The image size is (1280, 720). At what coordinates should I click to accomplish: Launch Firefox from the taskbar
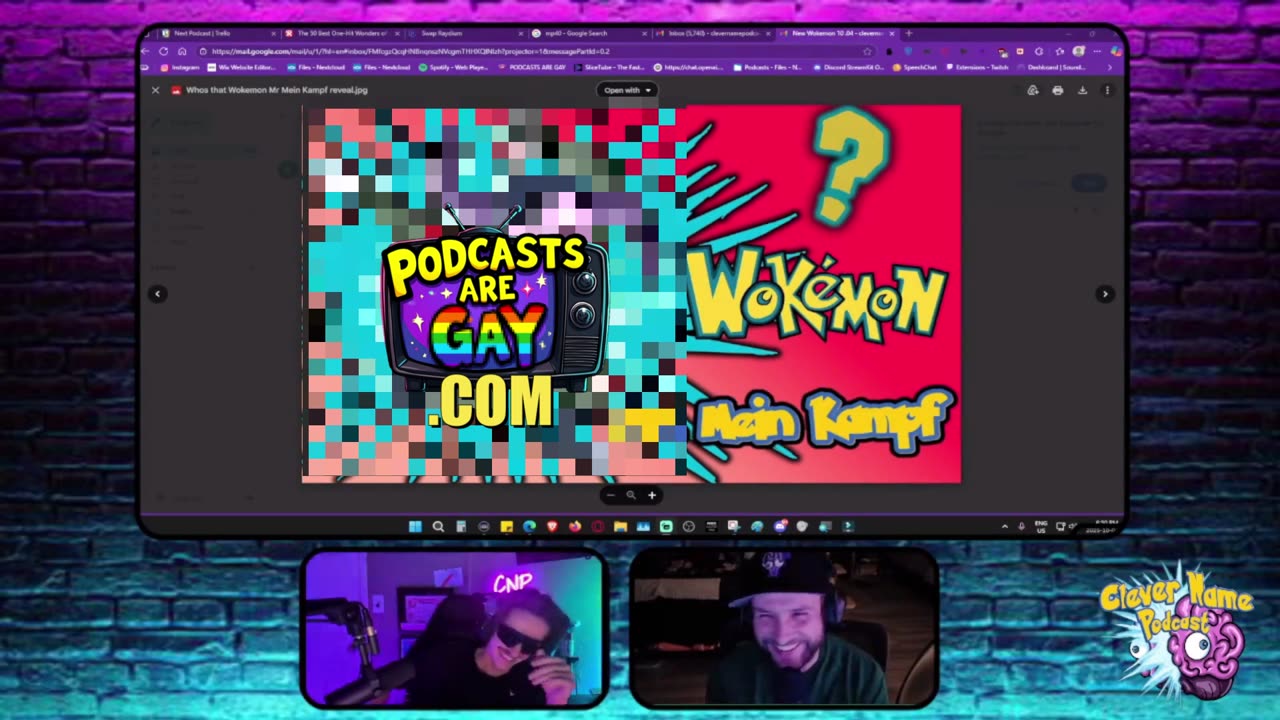[575, 526]
